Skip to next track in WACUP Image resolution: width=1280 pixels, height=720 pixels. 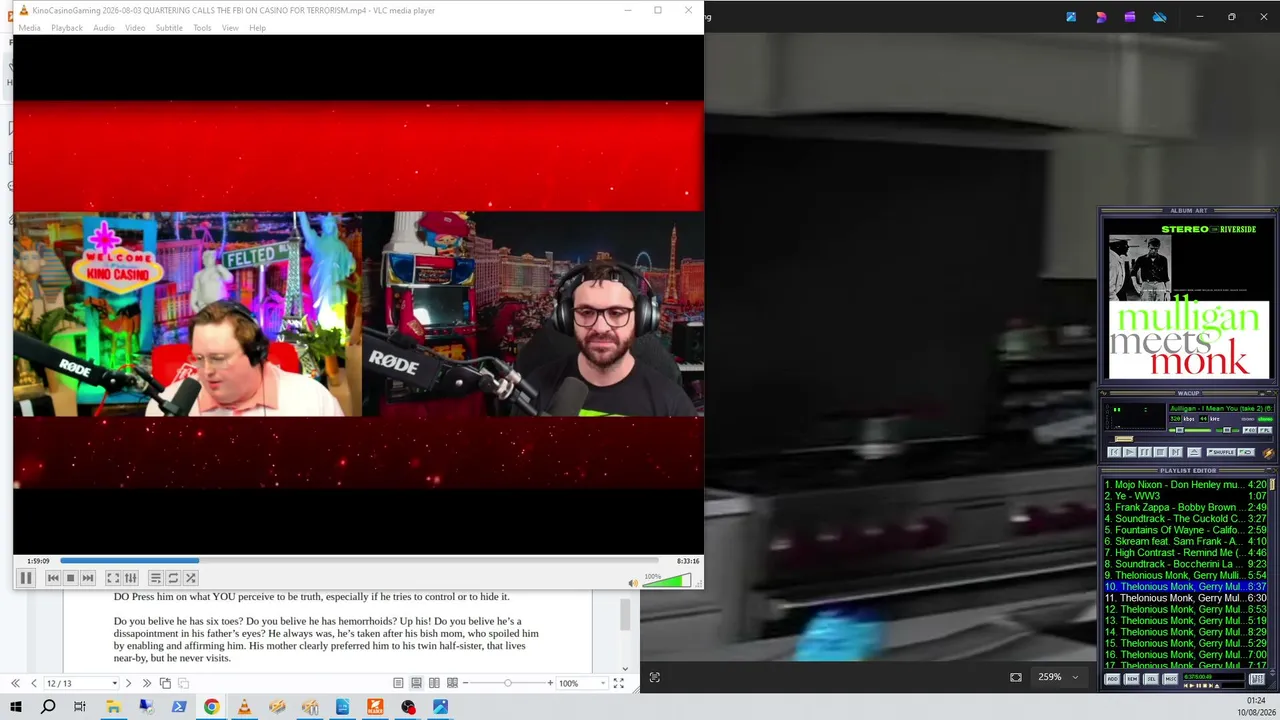(1175, 452)
